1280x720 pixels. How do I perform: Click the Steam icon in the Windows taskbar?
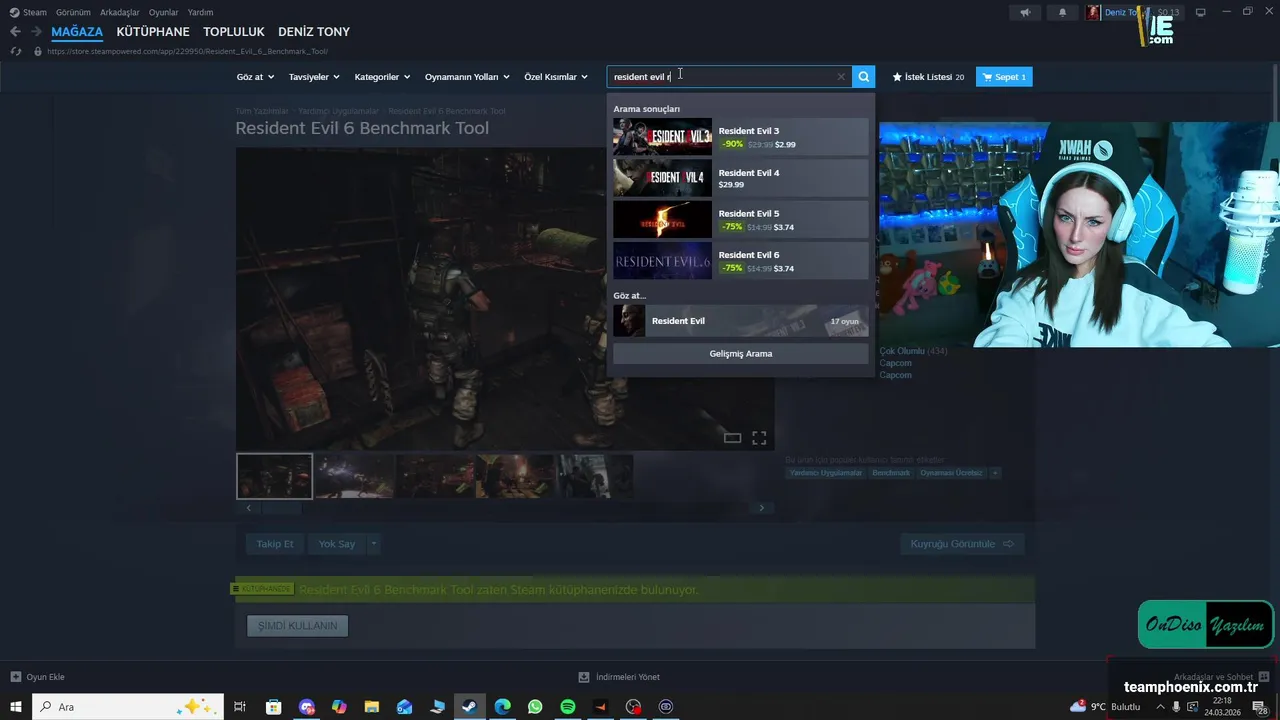coord(468,707)
